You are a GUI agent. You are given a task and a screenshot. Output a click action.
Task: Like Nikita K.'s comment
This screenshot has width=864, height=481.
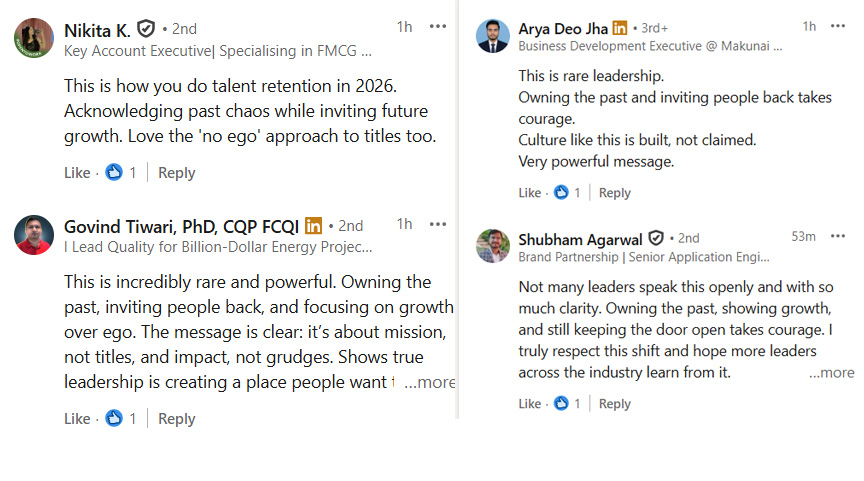(77, 173)
